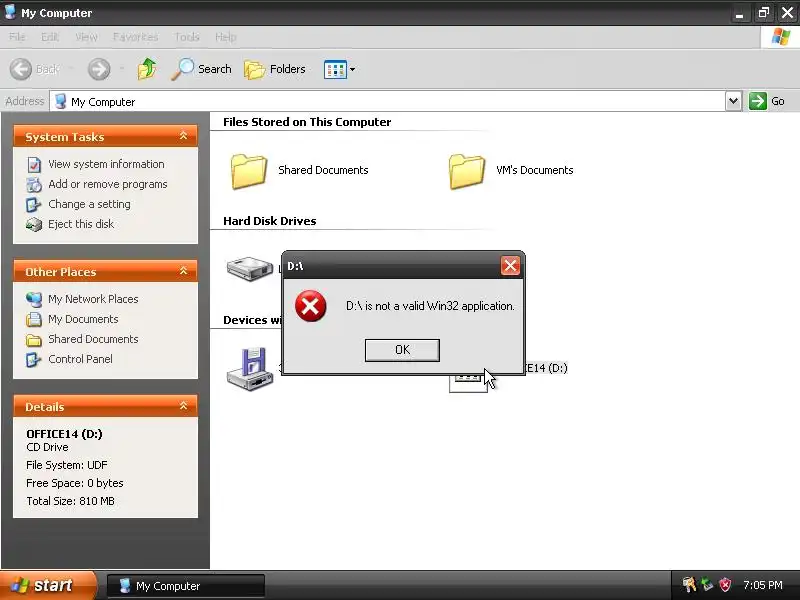Select the OFFICE14 (D:) drive label

click(546, 368)
